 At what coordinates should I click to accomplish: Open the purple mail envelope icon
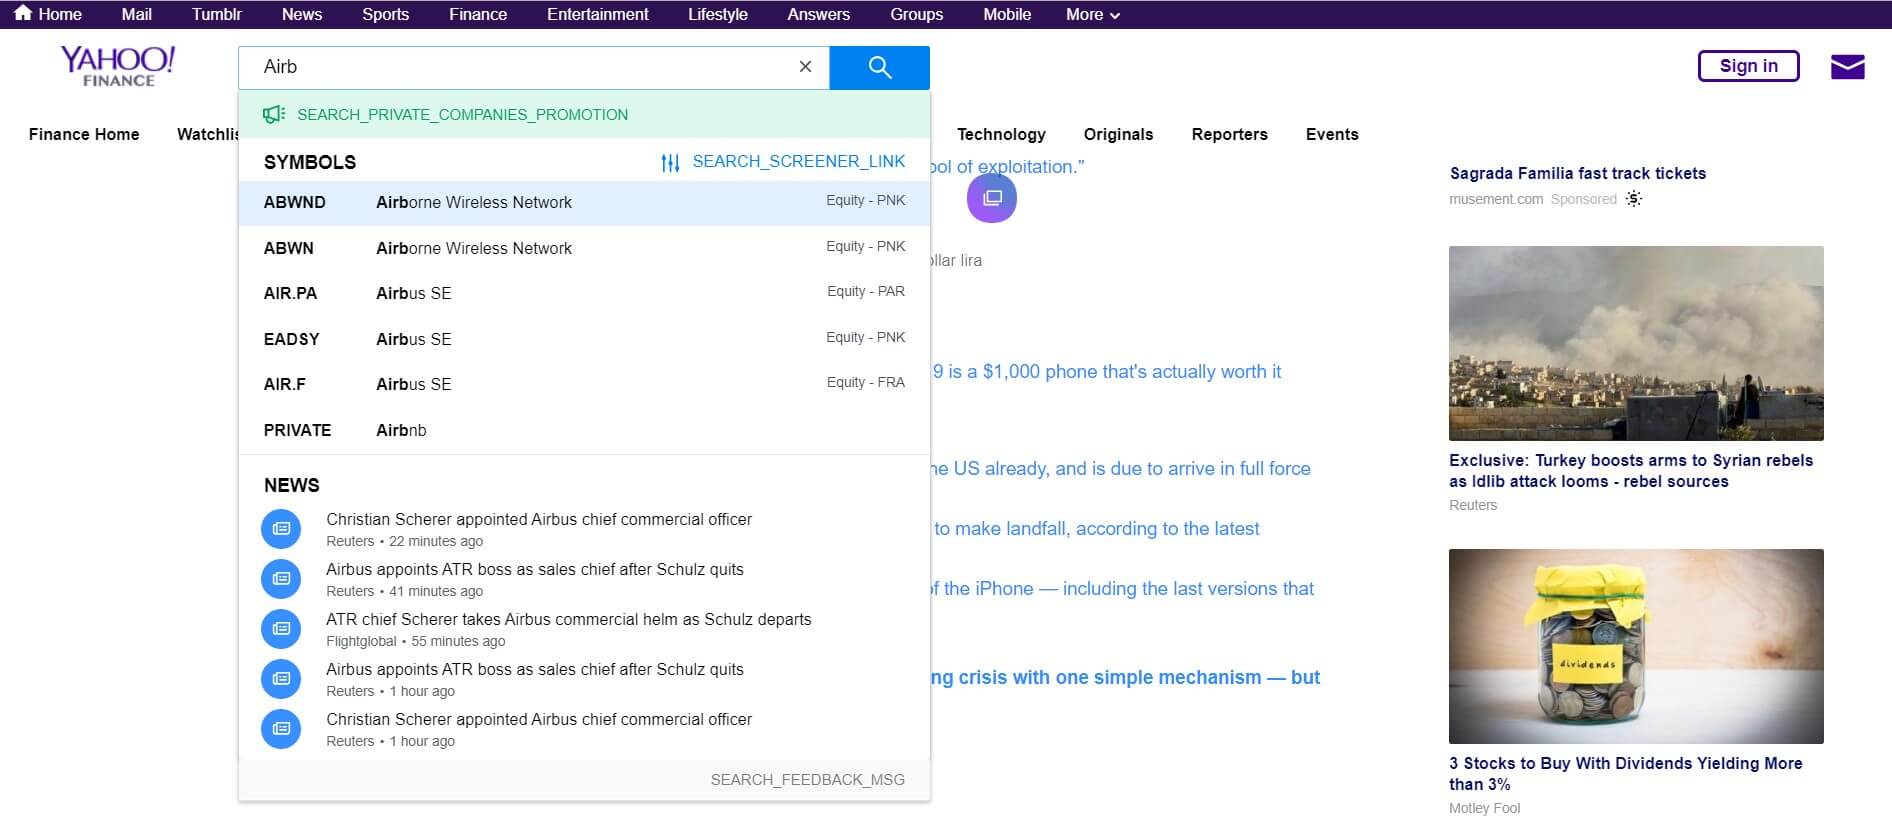1847,67
